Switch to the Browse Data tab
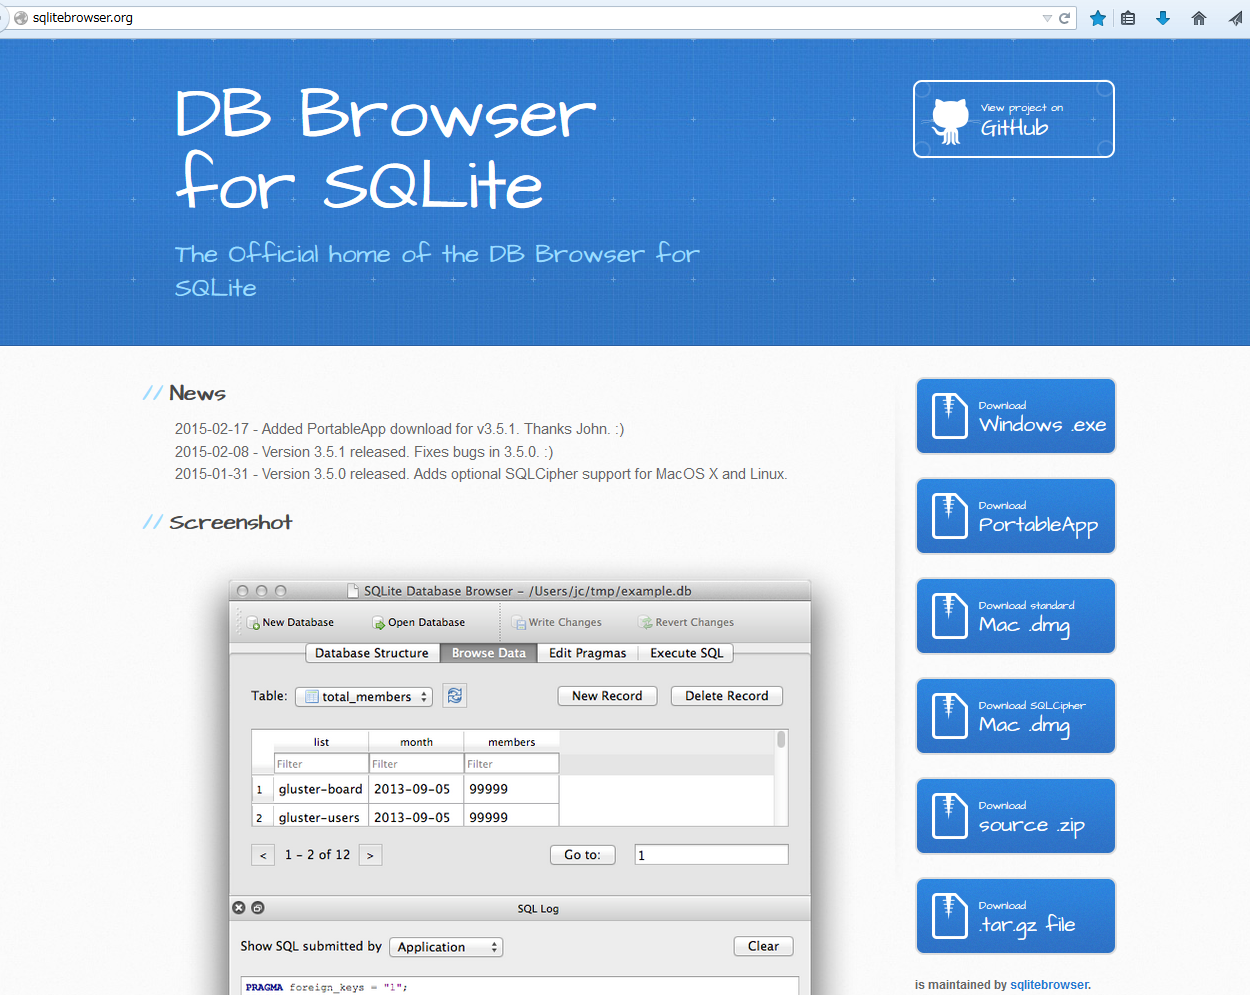This screenshot has width=1250, height=995. pos(488,653)
